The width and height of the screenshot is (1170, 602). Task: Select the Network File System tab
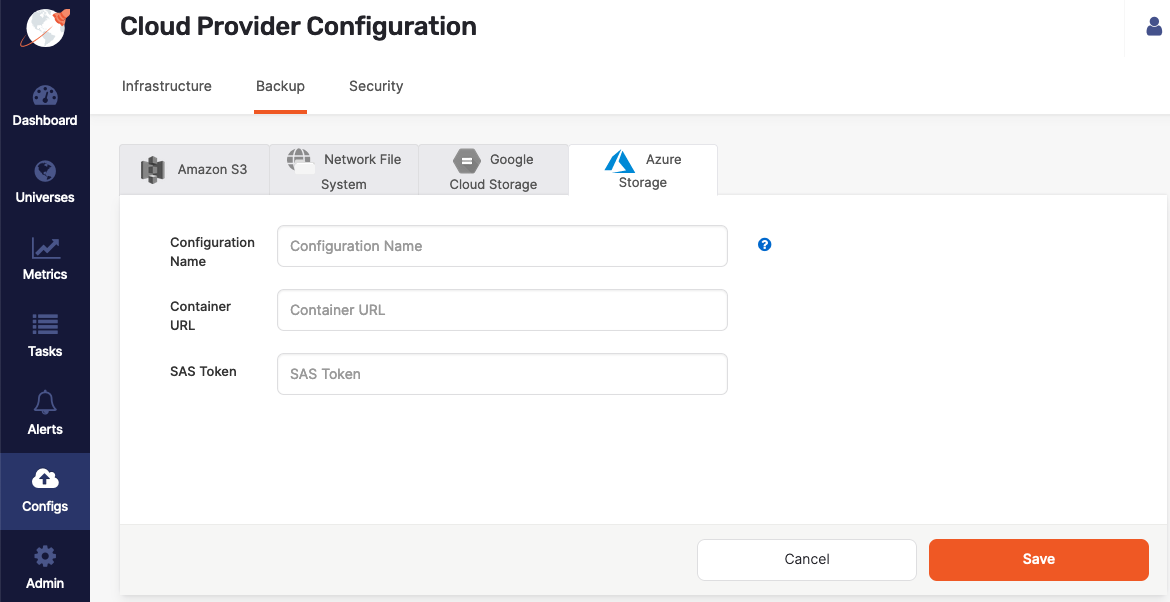(x=343, y=169)
